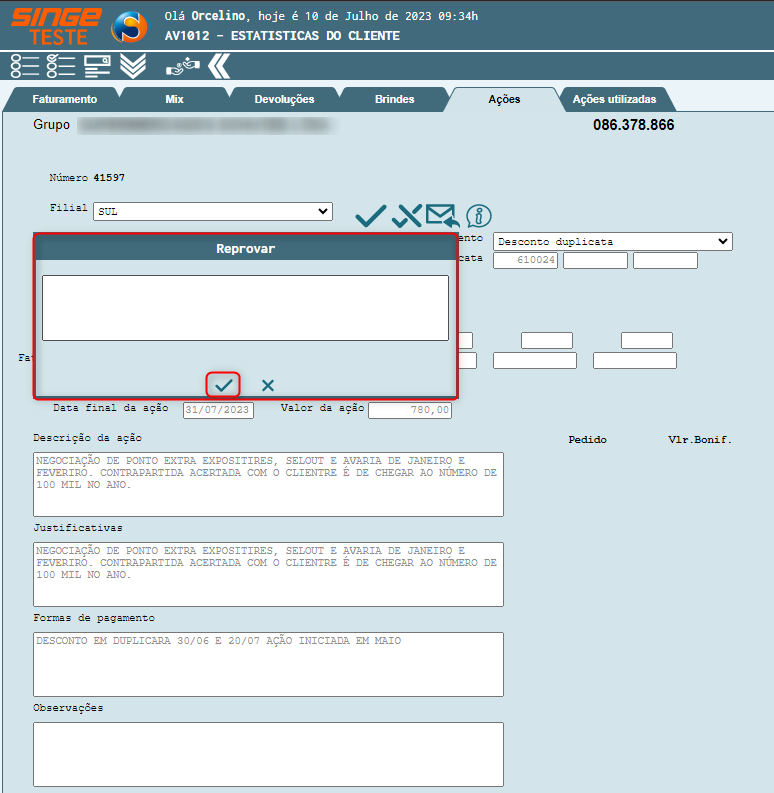Viewport: 774px width, 793px height.
Task: Click the triple down-chevron toolbar icon
Action: [133, 66]
